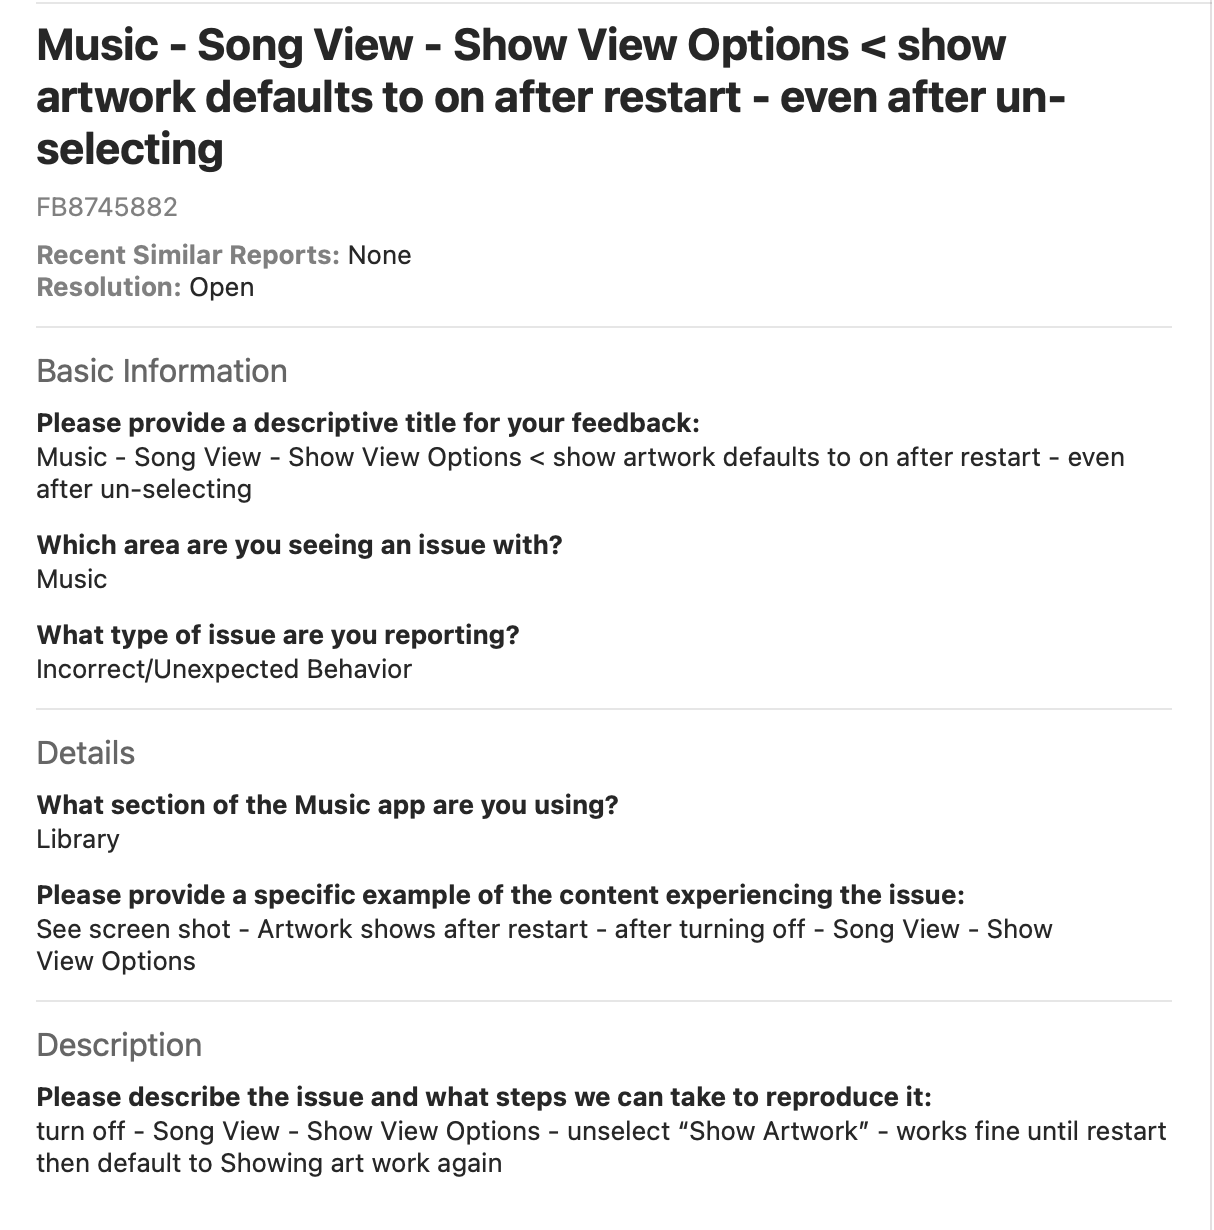This screenshot has height=1230, width=1214.
Task: Click the Open resolution status
Action: [x=222, y=287]
